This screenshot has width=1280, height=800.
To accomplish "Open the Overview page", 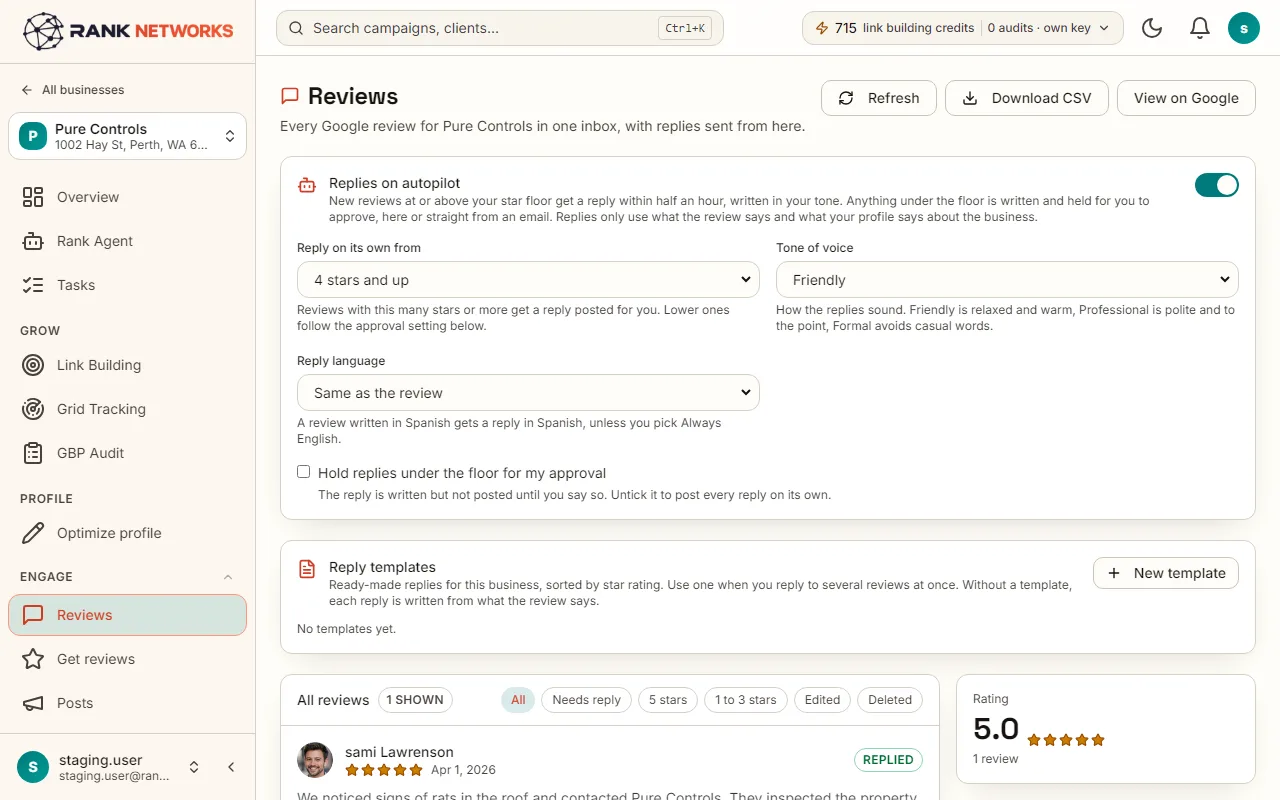I will tap(127, 197).
